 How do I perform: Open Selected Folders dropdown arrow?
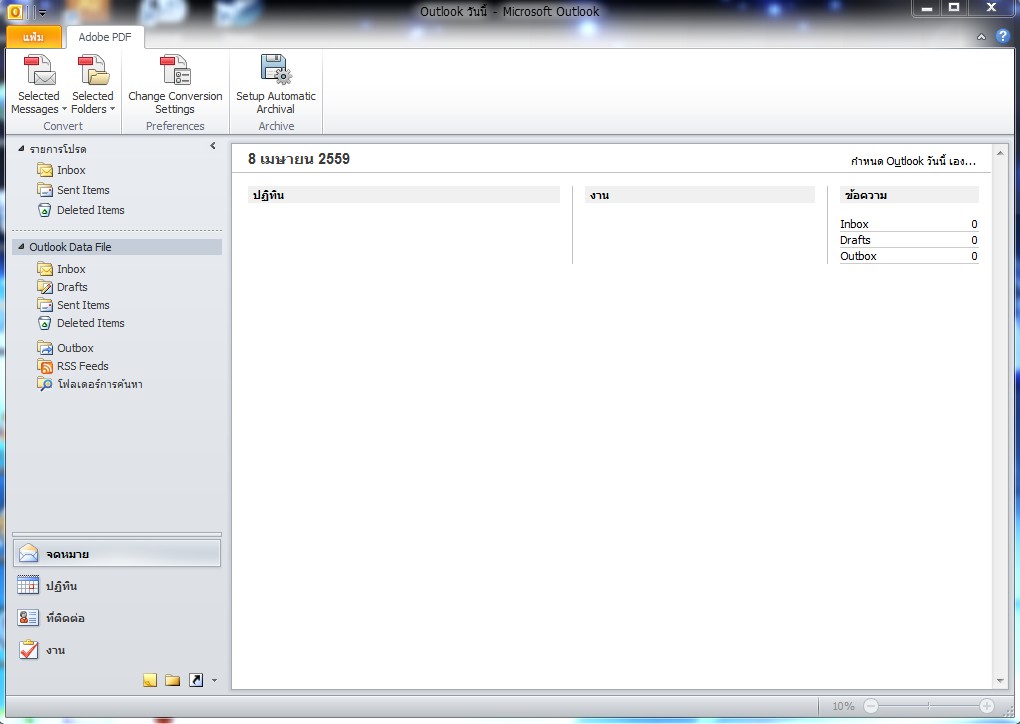pyautogui.click(x=113, y=109)
